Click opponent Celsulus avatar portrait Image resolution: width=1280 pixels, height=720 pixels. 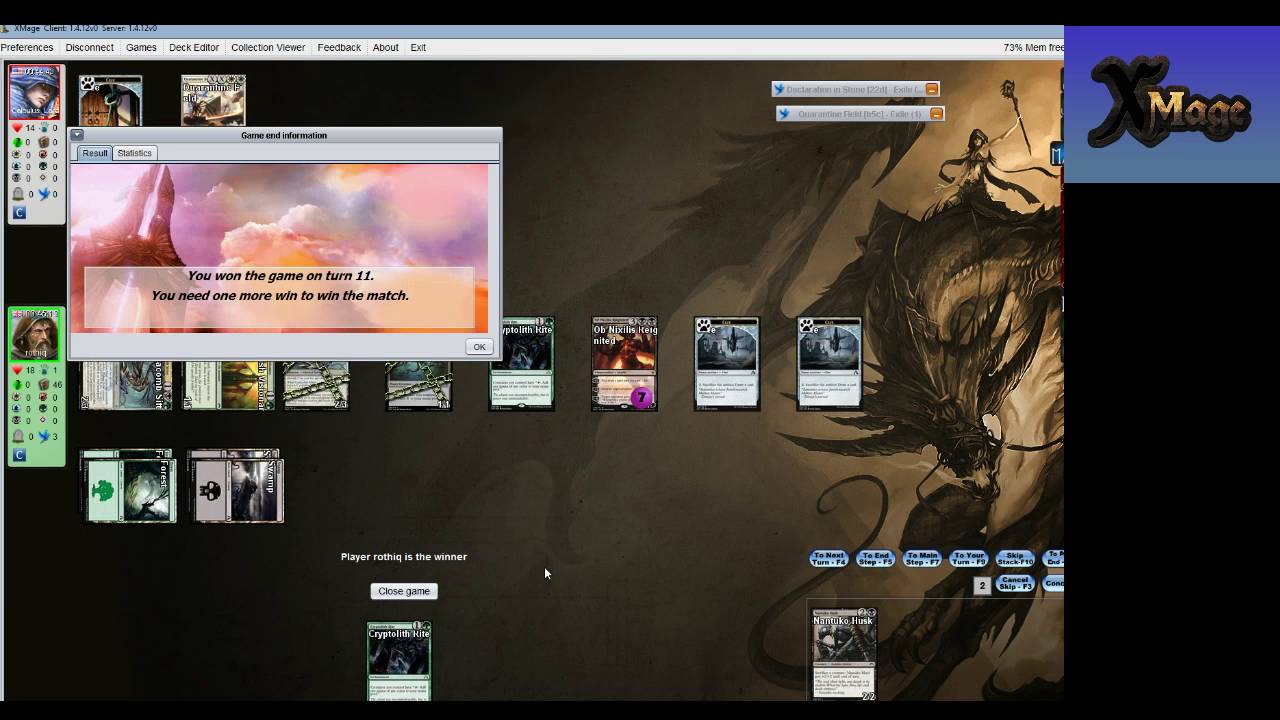pyautogui.click(x=35, y=93)
